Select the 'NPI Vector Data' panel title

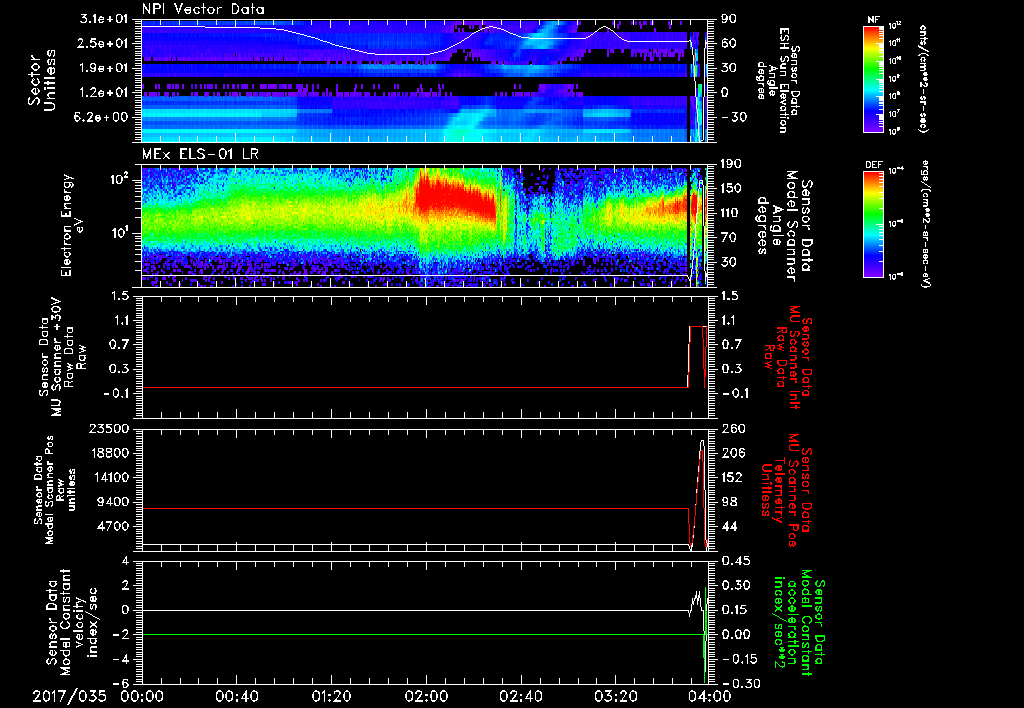pos(204,9)
